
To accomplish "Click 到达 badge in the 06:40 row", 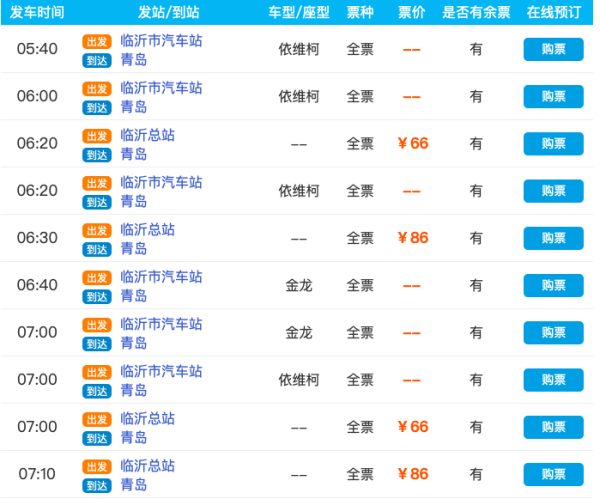I will 97,296.
